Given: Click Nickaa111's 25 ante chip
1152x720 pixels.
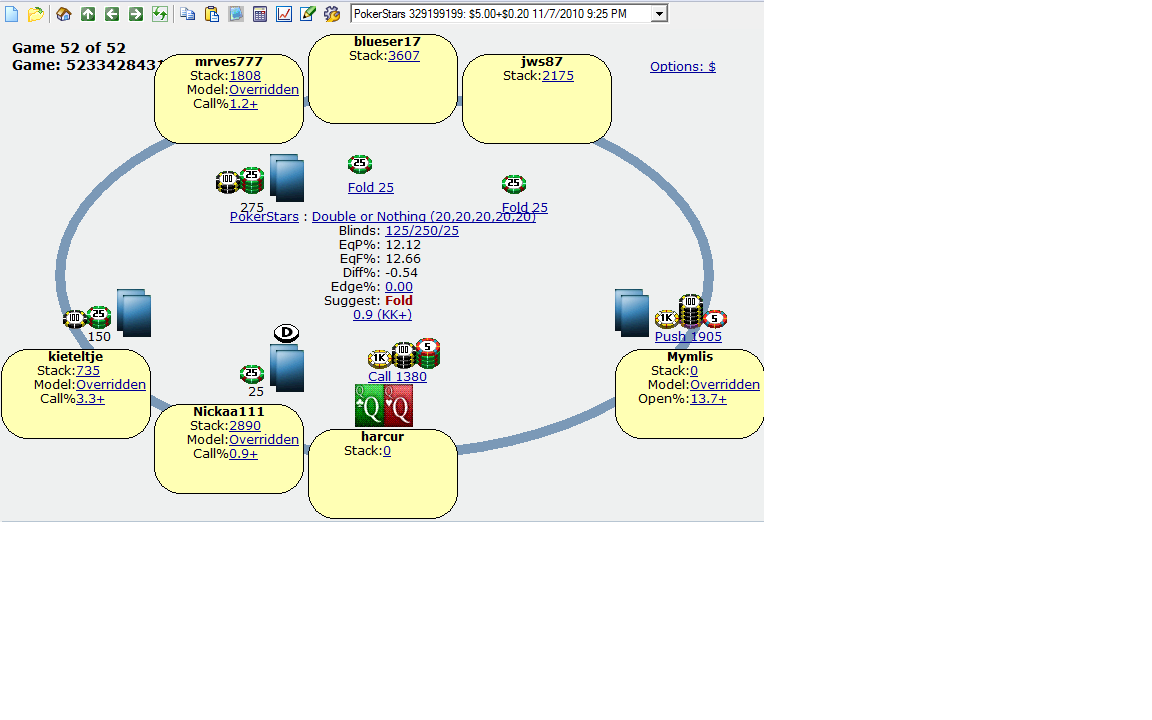Looking at the screenshot, I should coord(252,374).
